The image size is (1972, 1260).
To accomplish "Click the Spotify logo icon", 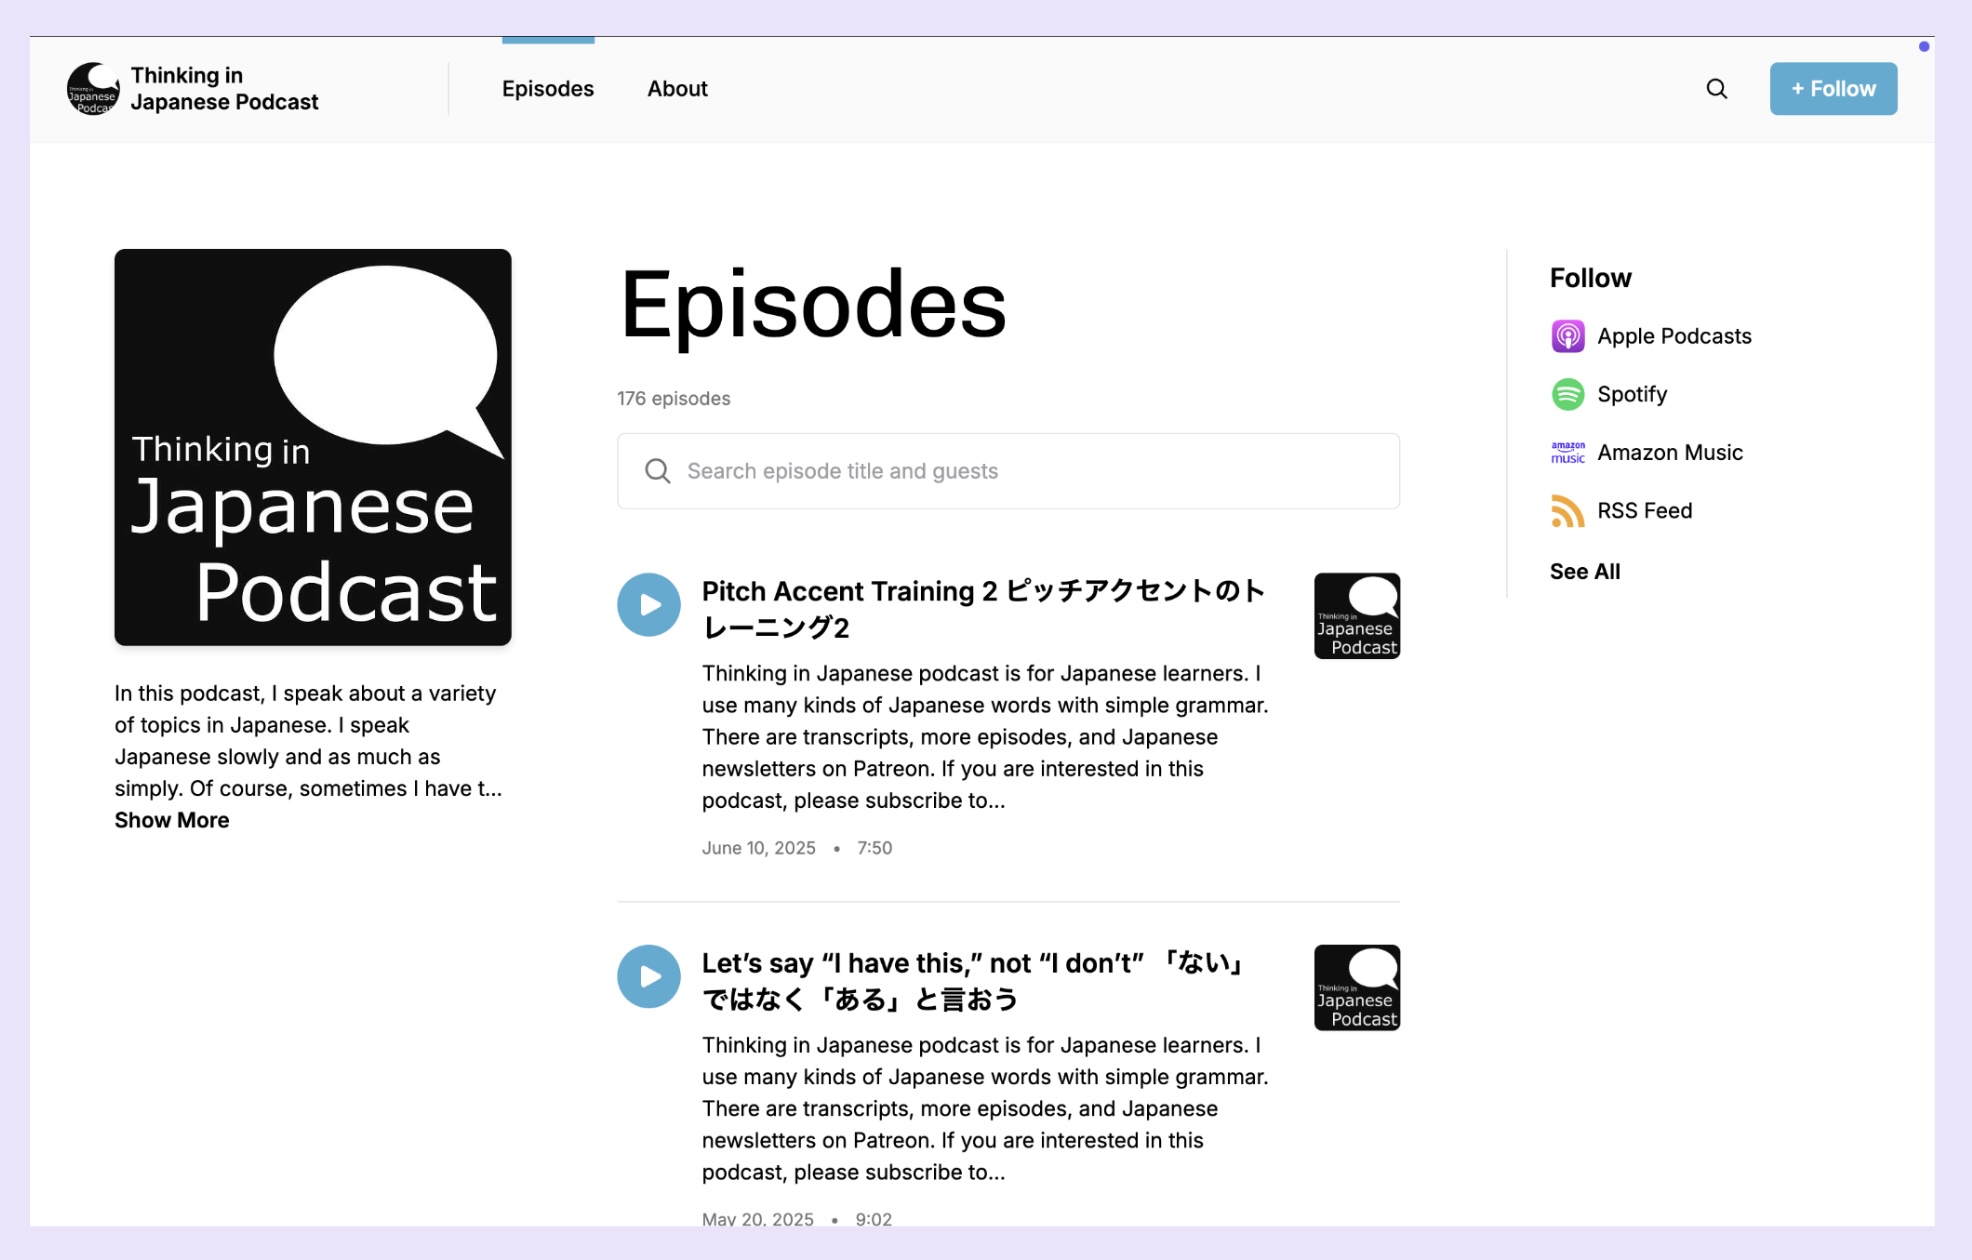I will [x=1567, y=394].
